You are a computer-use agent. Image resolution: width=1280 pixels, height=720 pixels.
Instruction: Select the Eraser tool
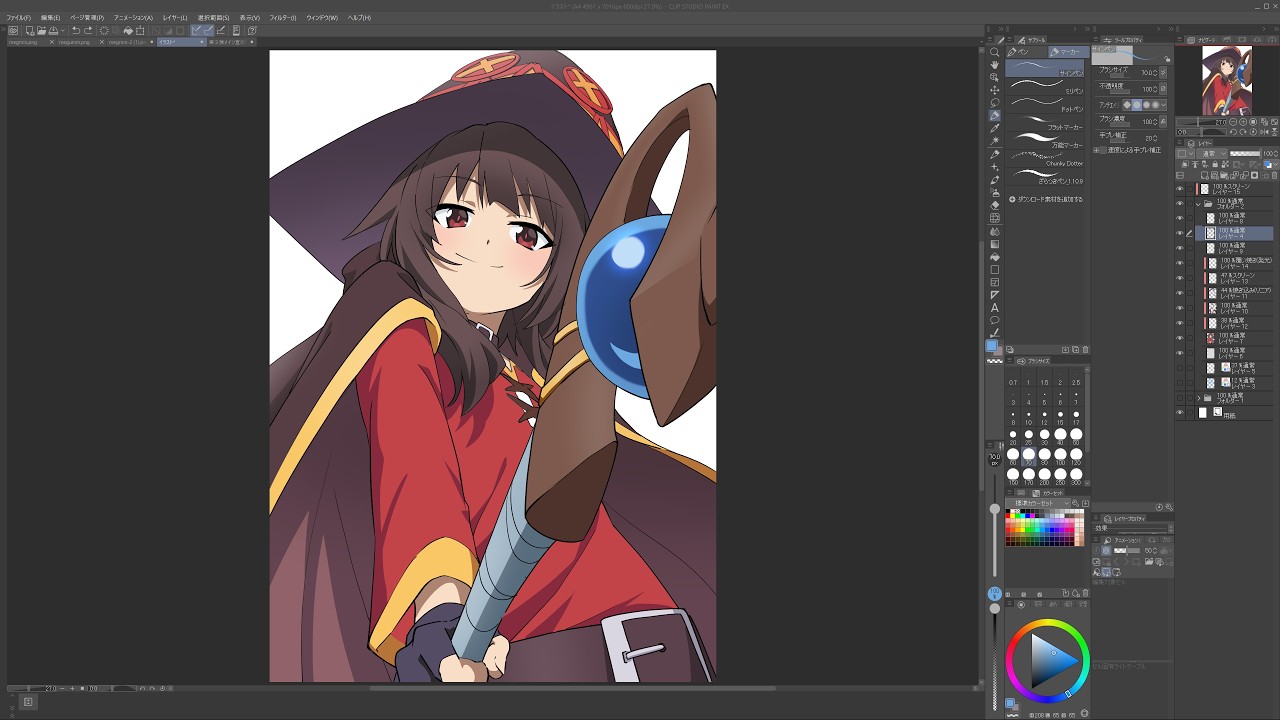994,205
